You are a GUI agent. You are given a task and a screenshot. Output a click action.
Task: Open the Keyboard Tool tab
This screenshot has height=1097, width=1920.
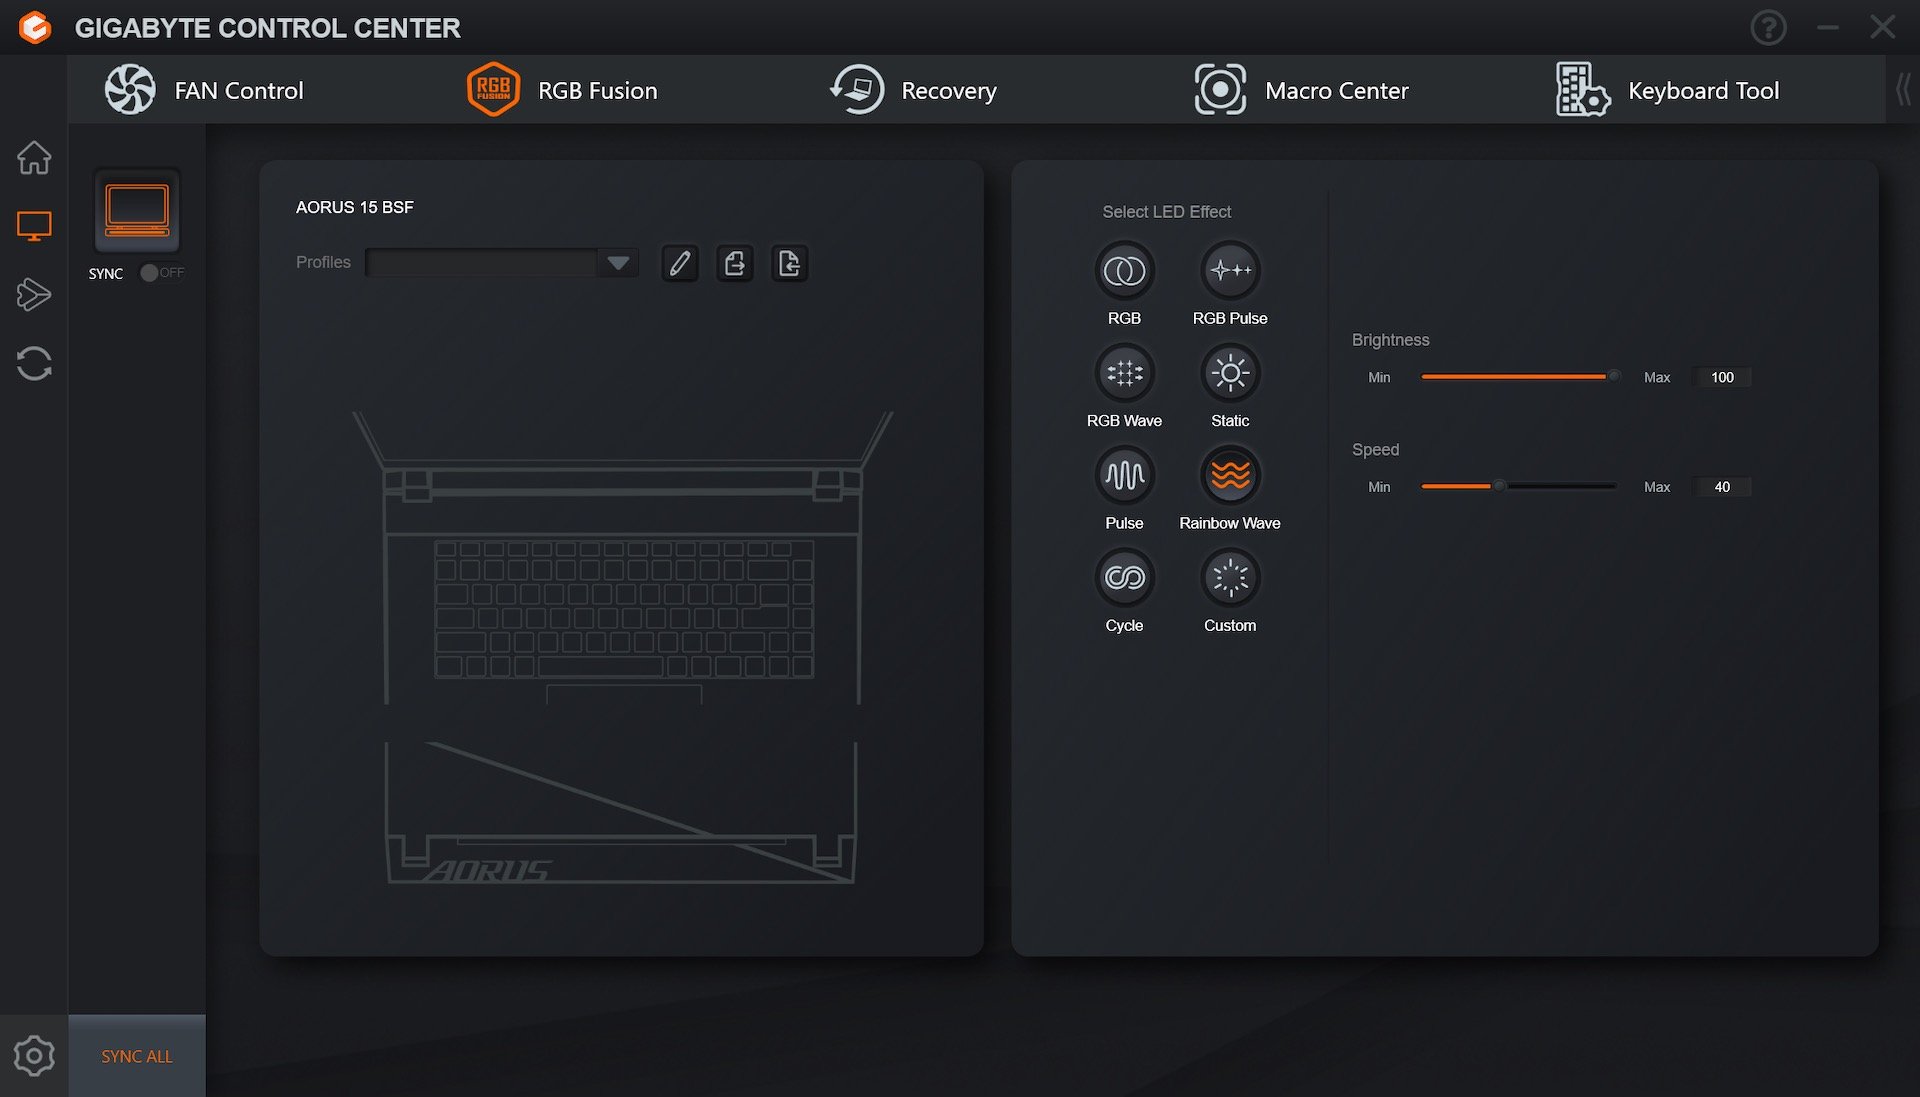pyautogui.click(x=1667, y=90)
